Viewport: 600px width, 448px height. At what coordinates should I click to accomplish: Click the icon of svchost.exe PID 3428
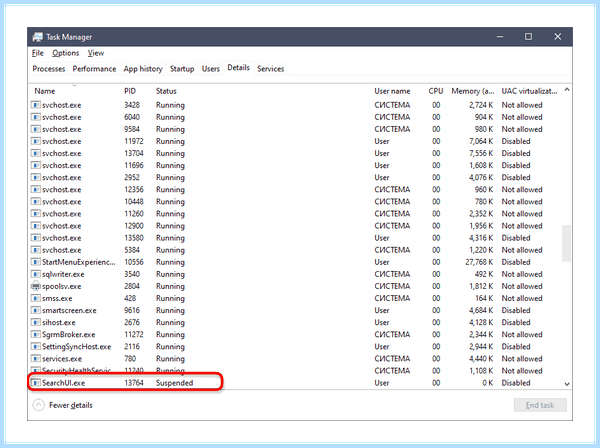pos(36,105)
